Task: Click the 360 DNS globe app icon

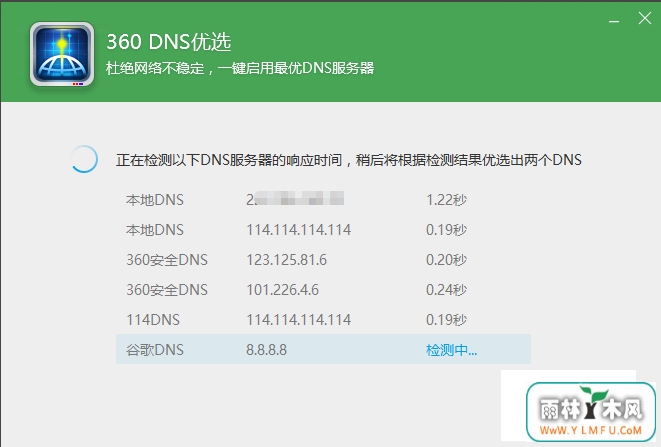Action: (62, 54)
